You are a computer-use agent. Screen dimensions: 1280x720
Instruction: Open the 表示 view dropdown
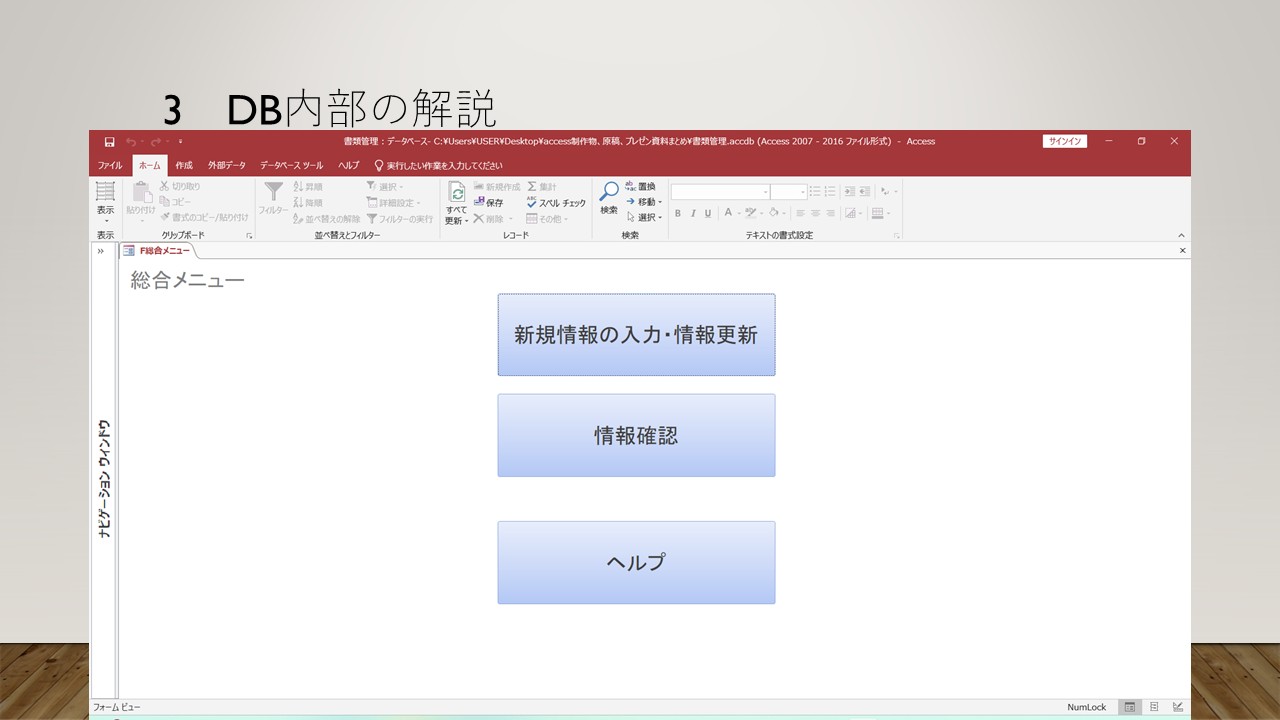105,220
